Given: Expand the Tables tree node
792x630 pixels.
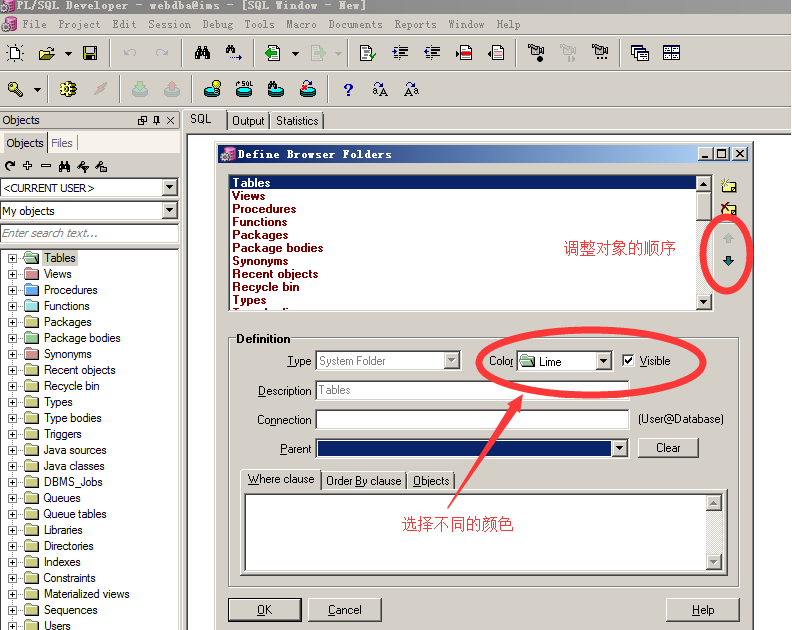Looking at the screenshot, I should point(12,258).
